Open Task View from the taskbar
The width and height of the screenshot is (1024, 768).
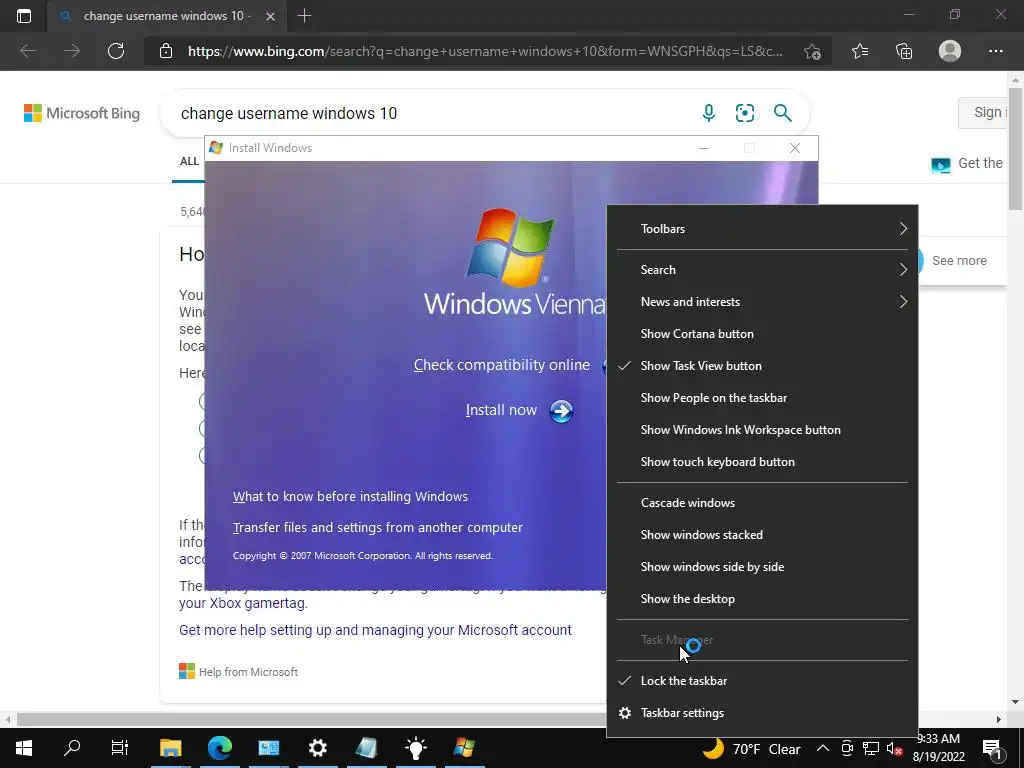pyautogui.click(x=120, y=748)
